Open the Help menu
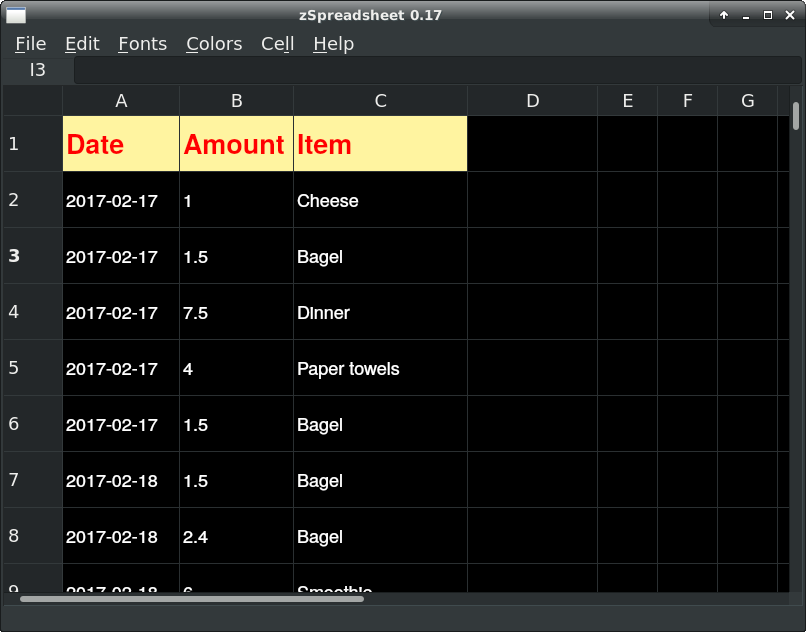Viewport: 806px width, 632px height. click(333, 44)
